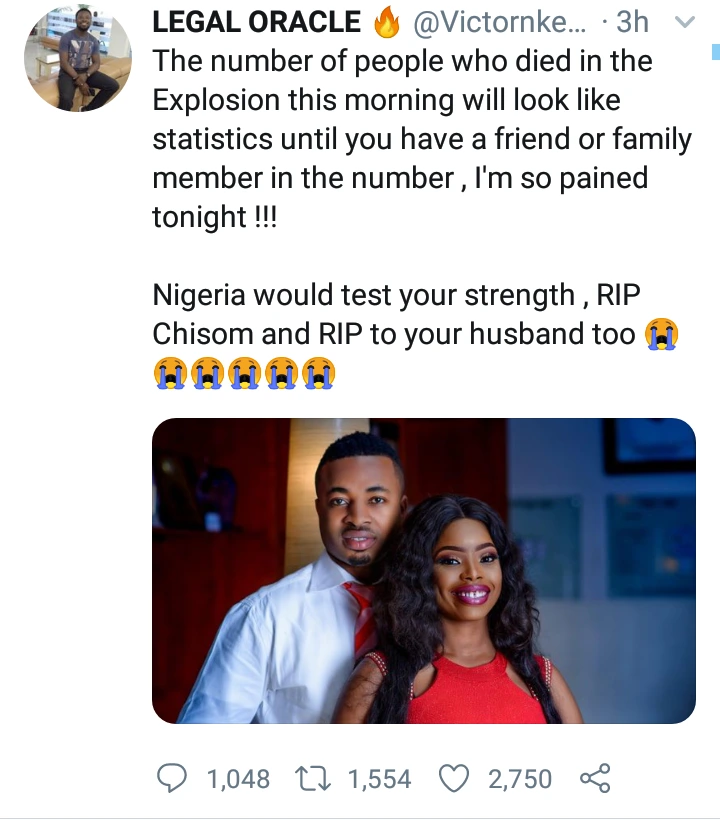Screen dimensions: 720x820
Task: Click the fire emoji beside LEGAL ORACLE
Action: 387,24
